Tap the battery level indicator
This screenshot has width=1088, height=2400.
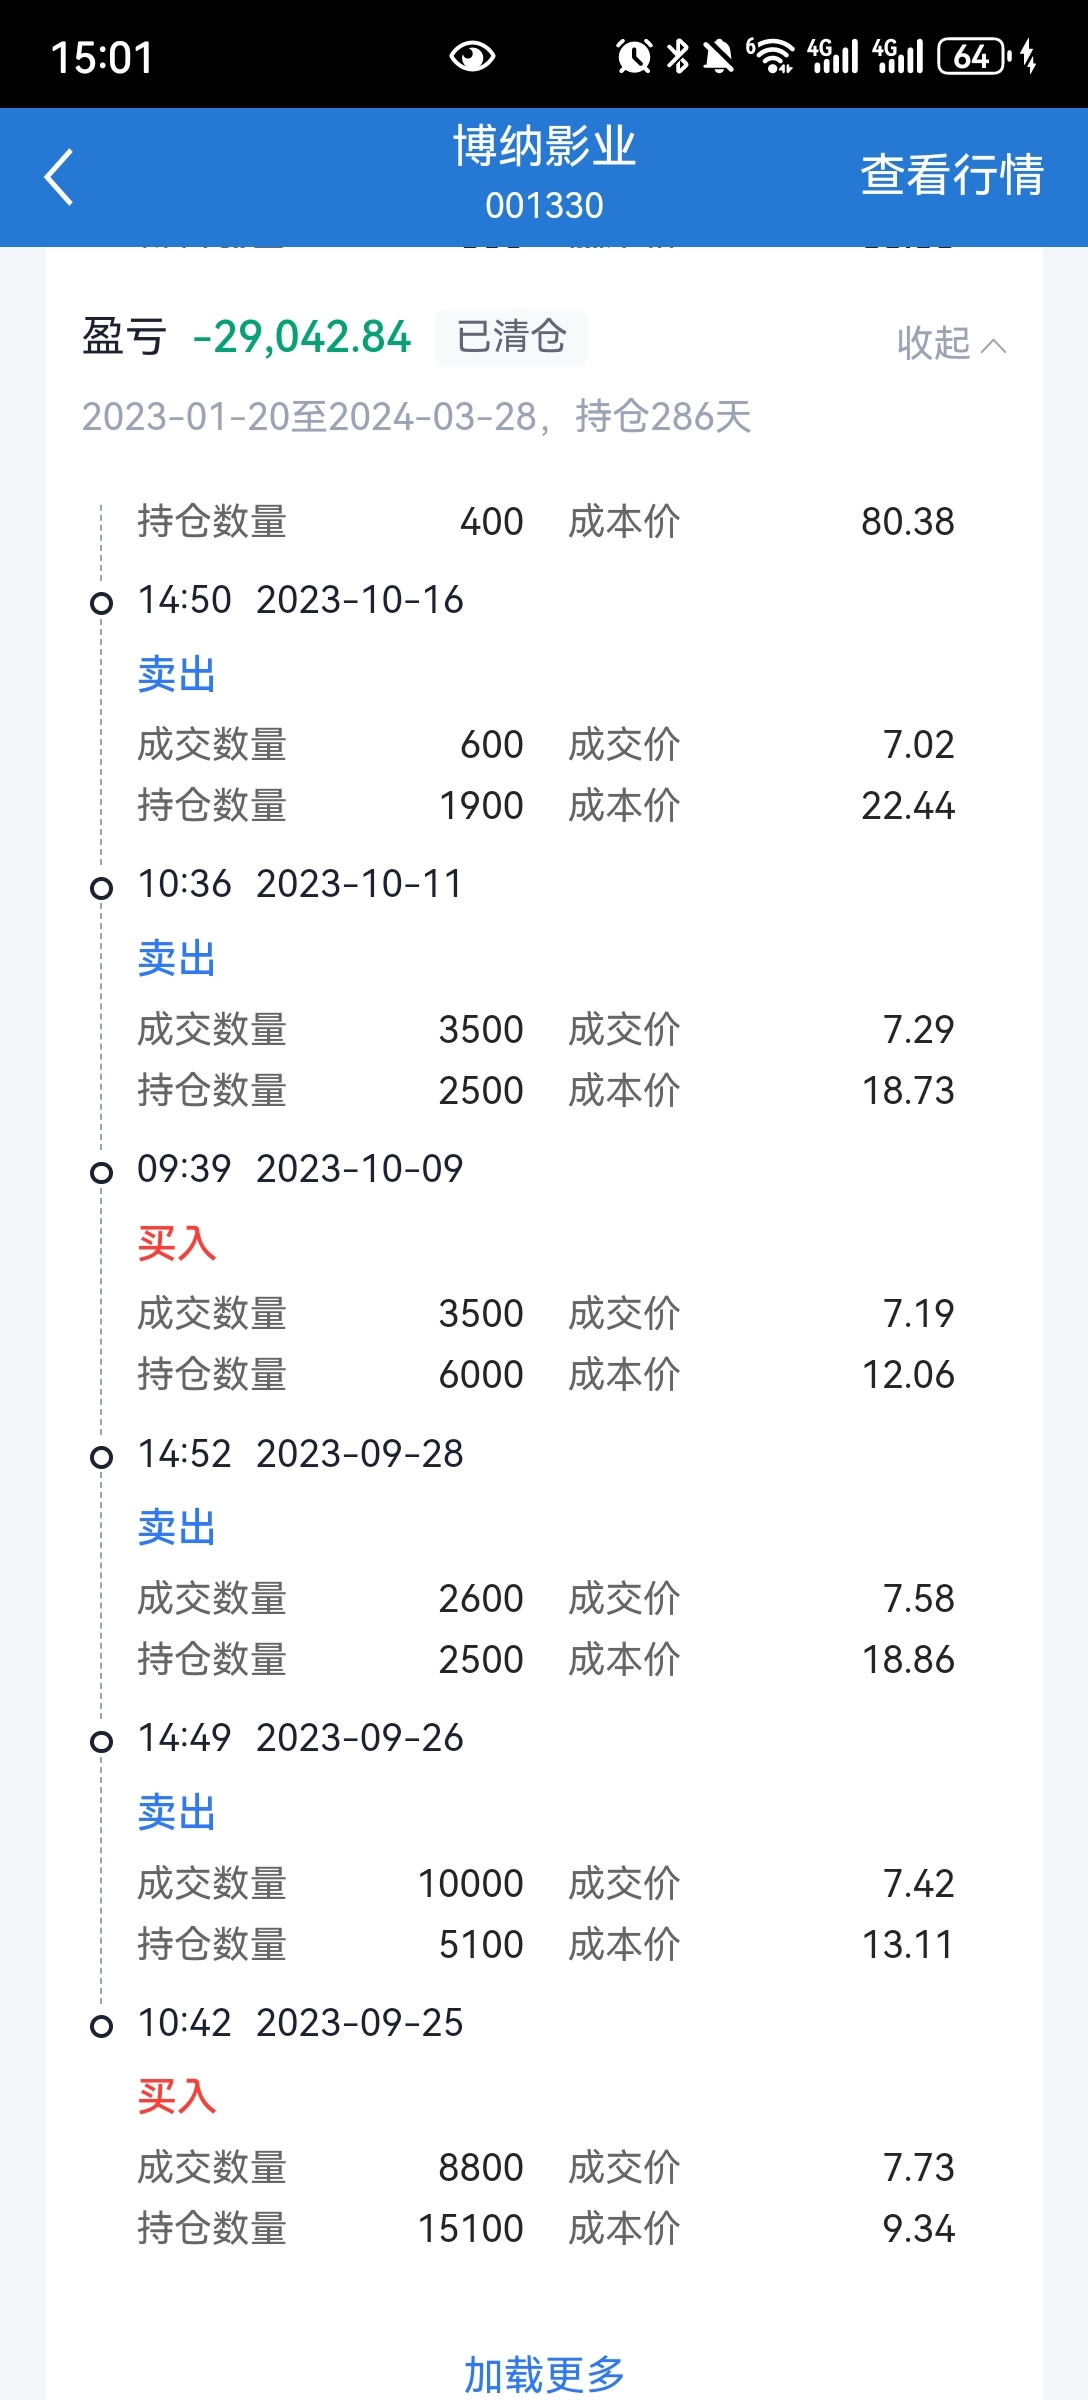tap(975, 56)
